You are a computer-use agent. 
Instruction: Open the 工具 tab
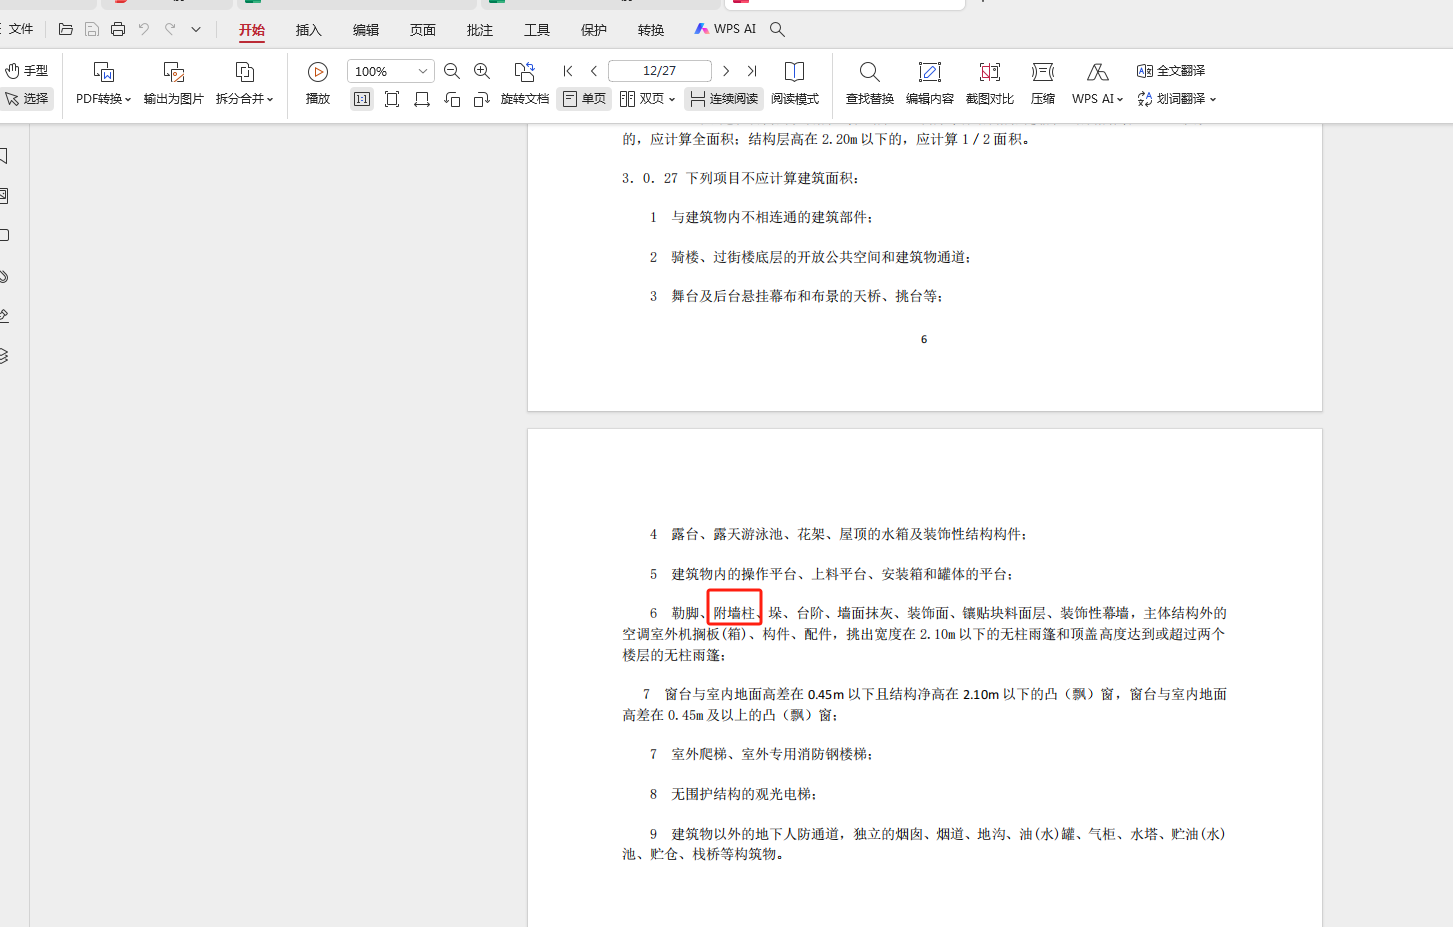pyautogui.click(x=537, y=30)
